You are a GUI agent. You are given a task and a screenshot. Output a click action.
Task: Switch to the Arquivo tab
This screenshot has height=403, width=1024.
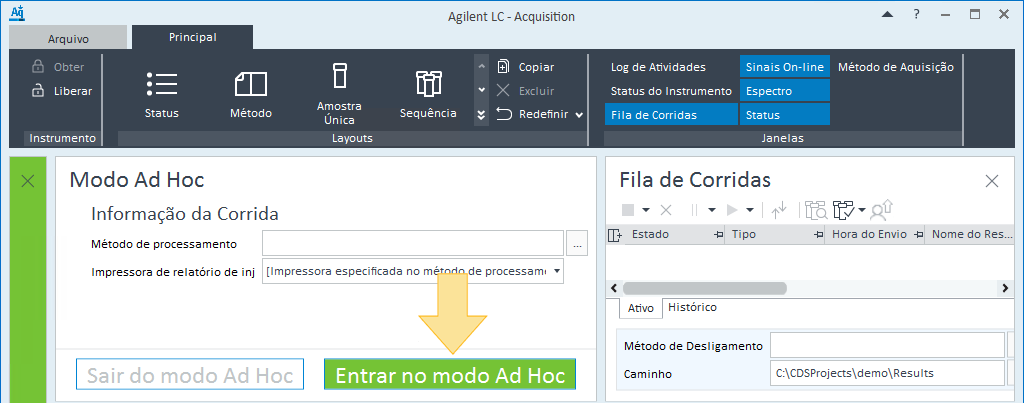(68, 39)
